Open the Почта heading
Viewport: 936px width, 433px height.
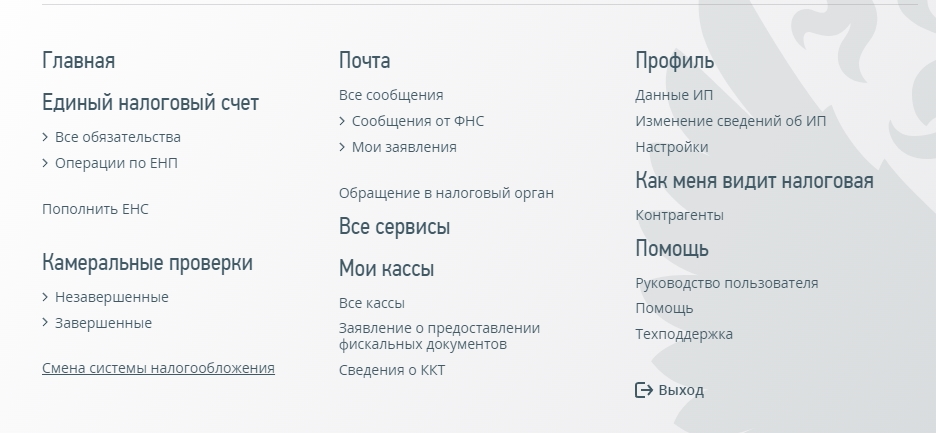[x=365, y=61]
